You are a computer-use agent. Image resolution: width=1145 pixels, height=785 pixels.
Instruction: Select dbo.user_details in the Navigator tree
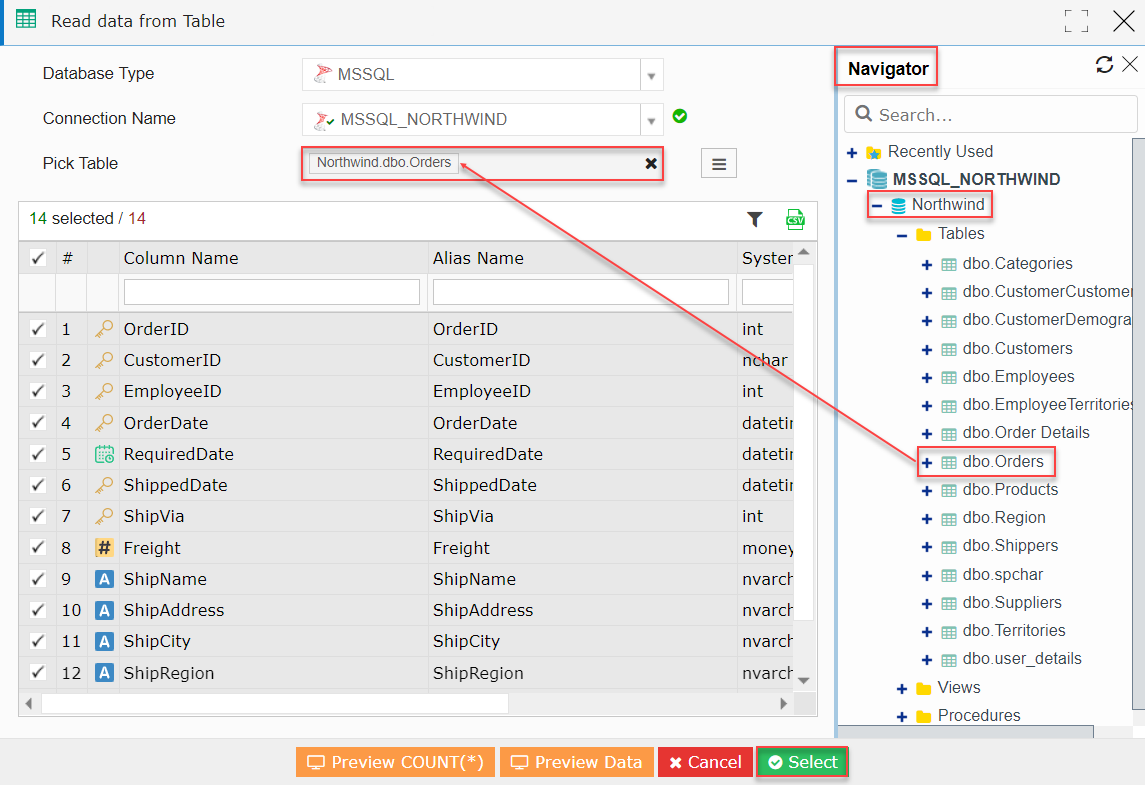(x=1022, y=659)
